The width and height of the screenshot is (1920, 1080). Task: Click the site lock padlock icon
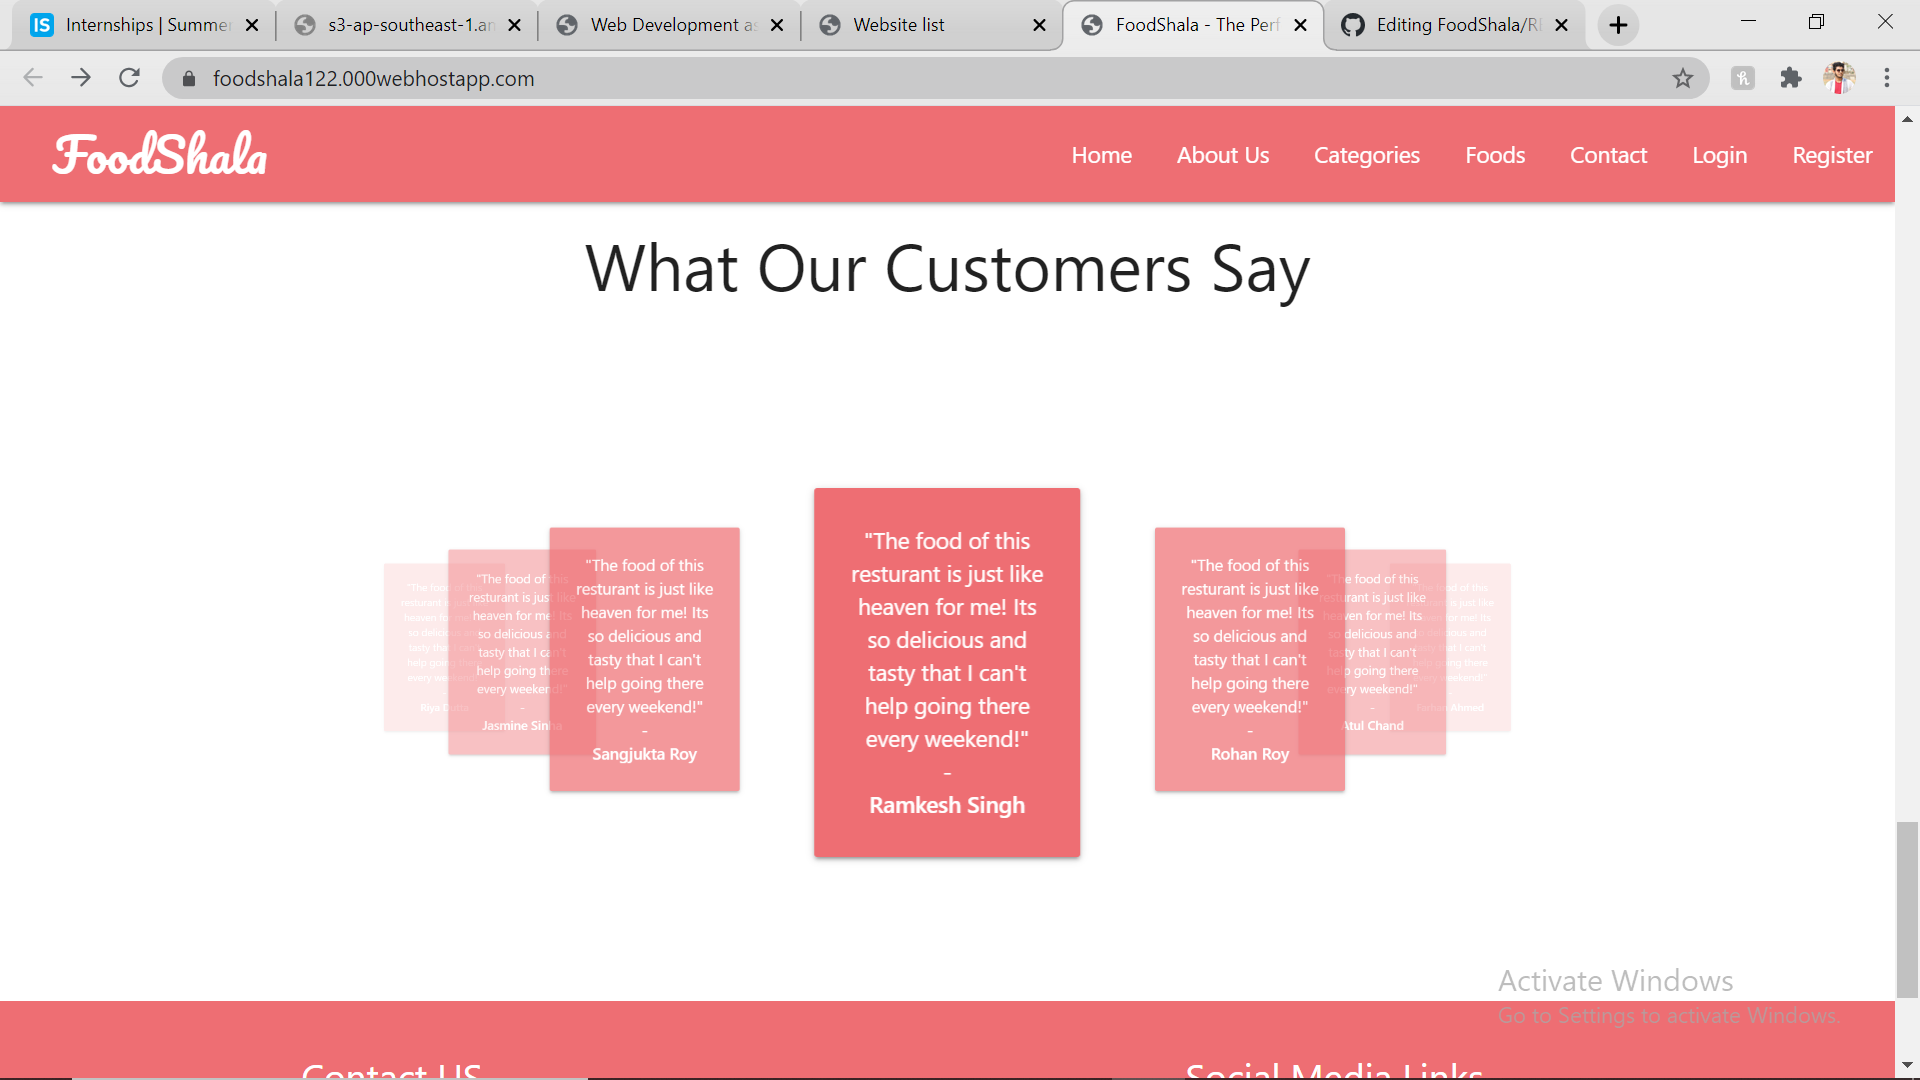pos(189,78)
